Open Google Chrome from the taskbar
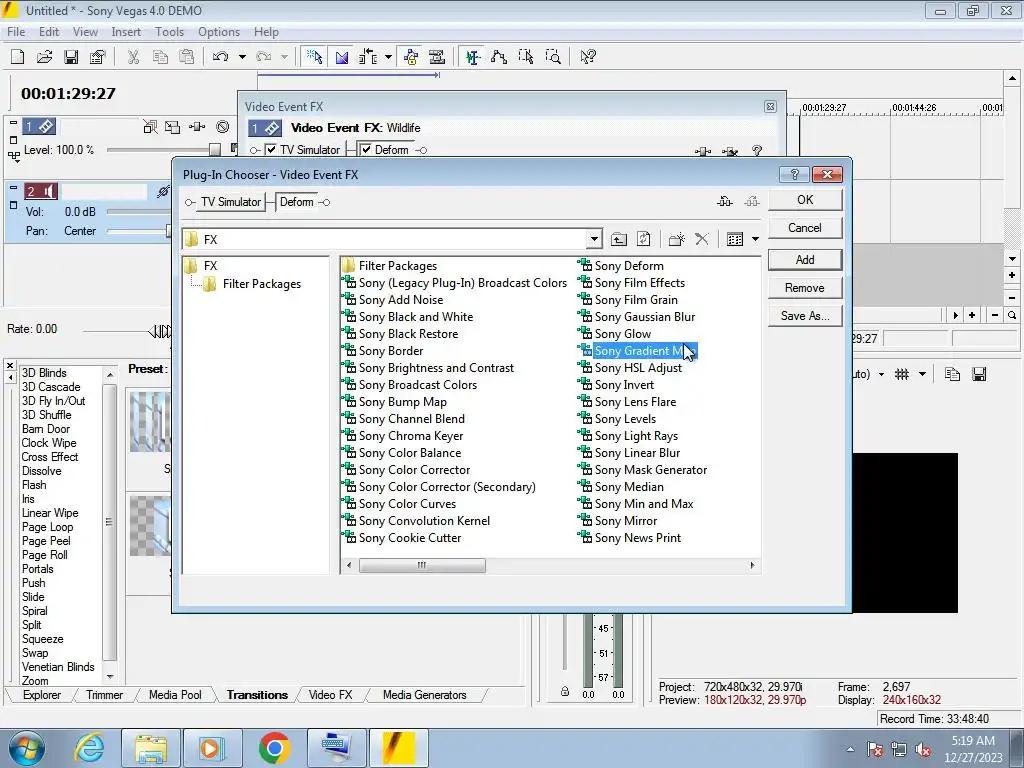 [274, 748]
